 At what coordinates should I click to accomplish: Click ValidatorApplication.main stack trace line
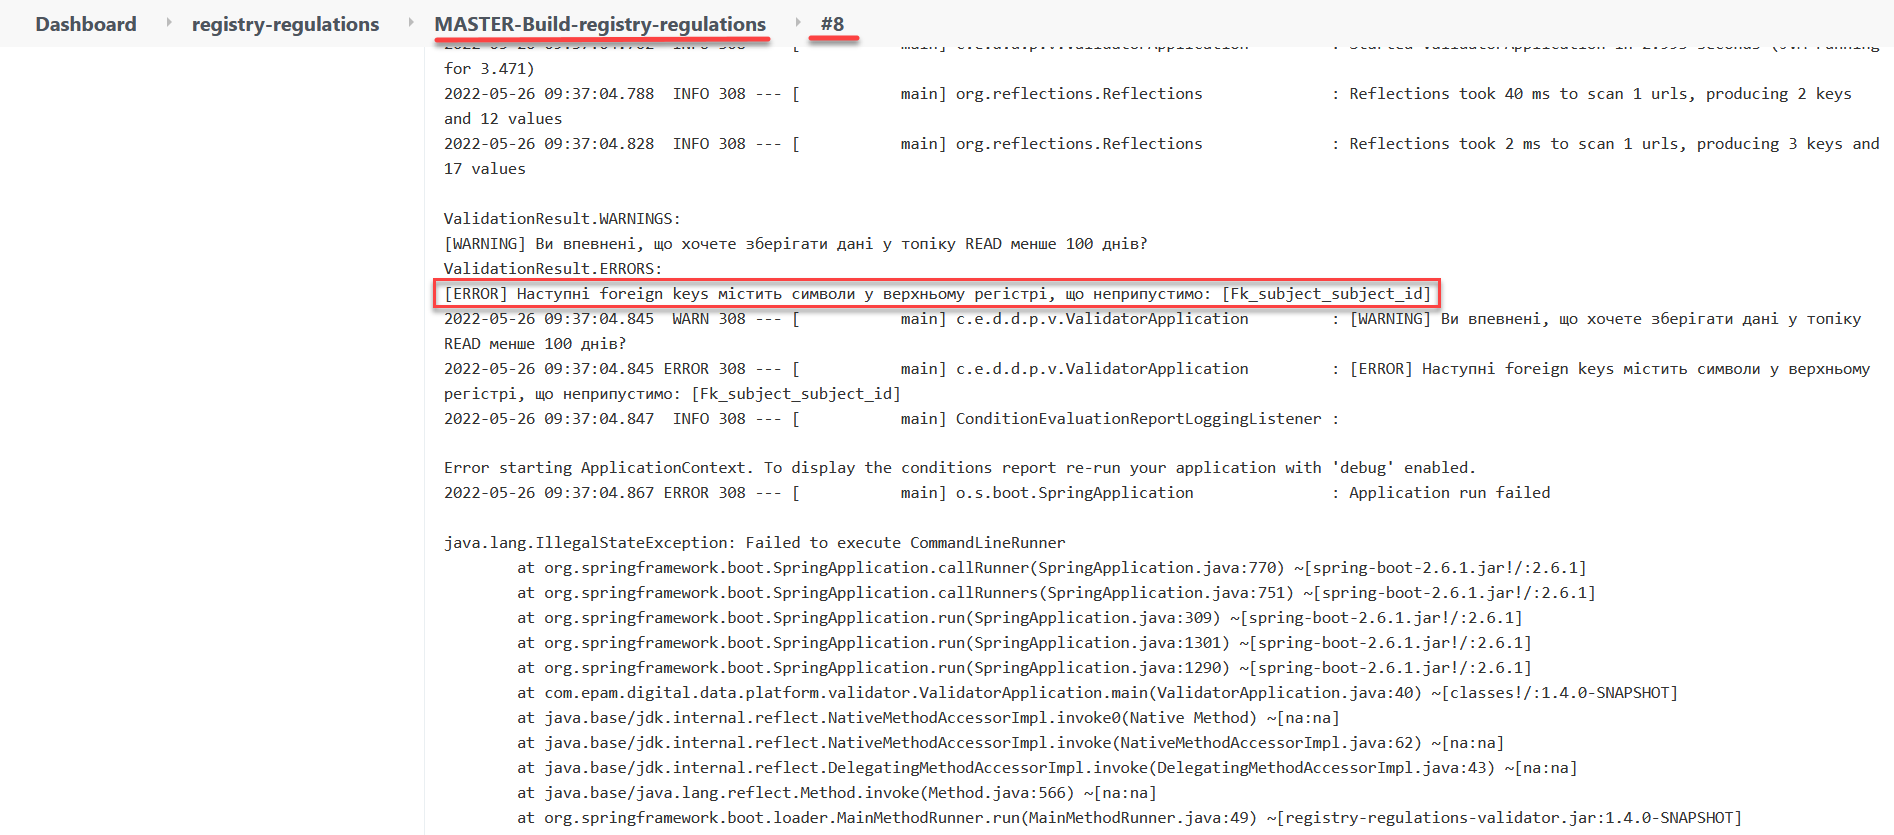pos(1097,693)
